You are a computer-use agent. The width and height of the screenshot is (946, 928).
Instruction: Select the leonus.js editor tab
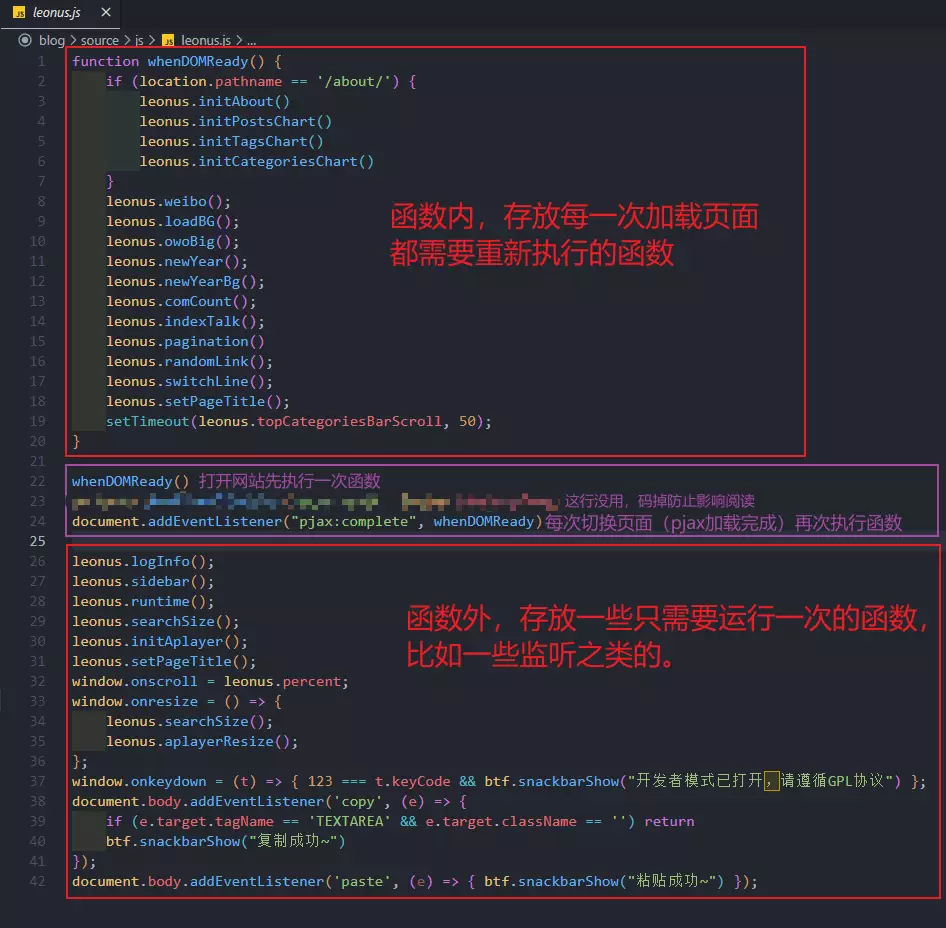57,13
